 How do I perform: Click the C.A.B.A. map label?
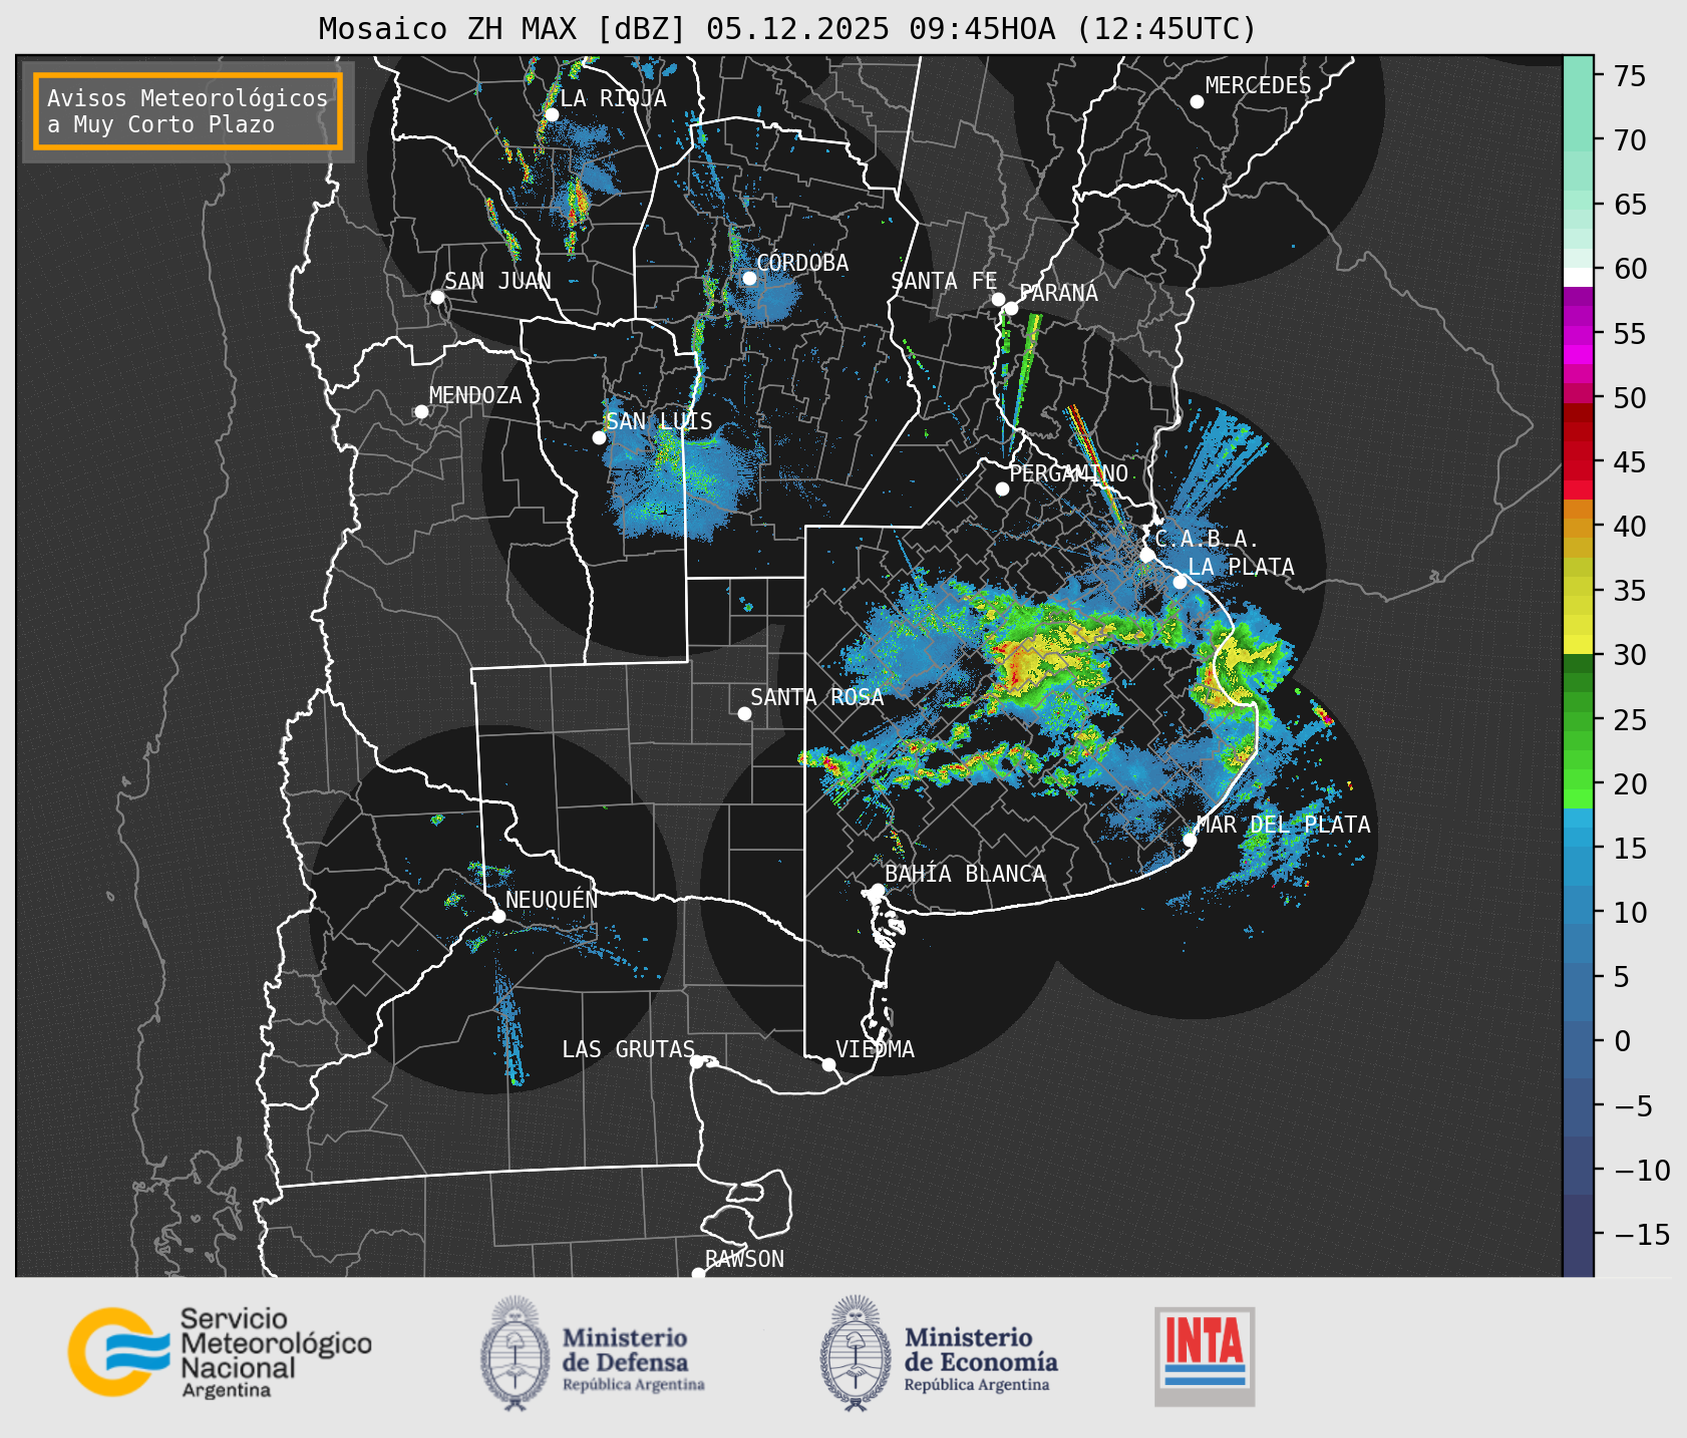tap(1207, 540)
